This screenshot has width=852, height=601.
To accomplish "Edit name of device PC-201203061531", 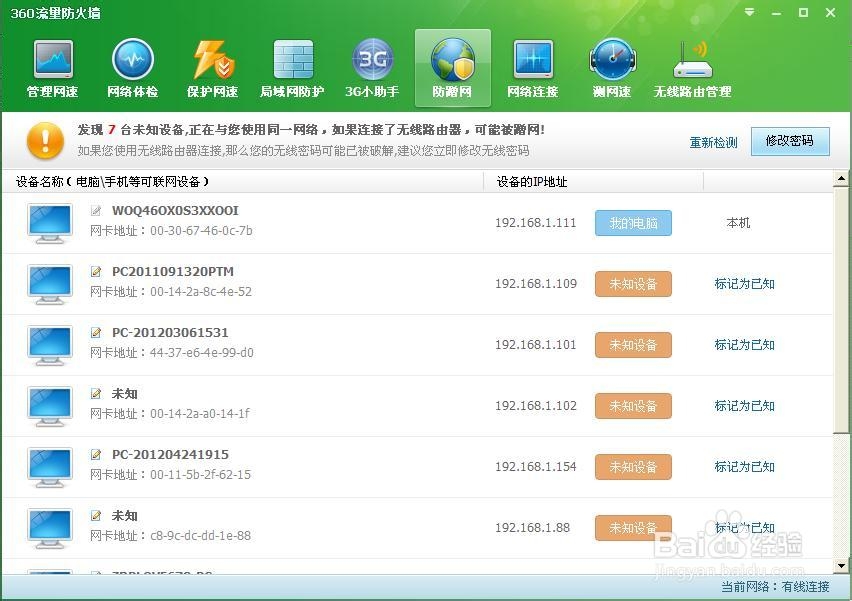I will [x=96, y=332].
